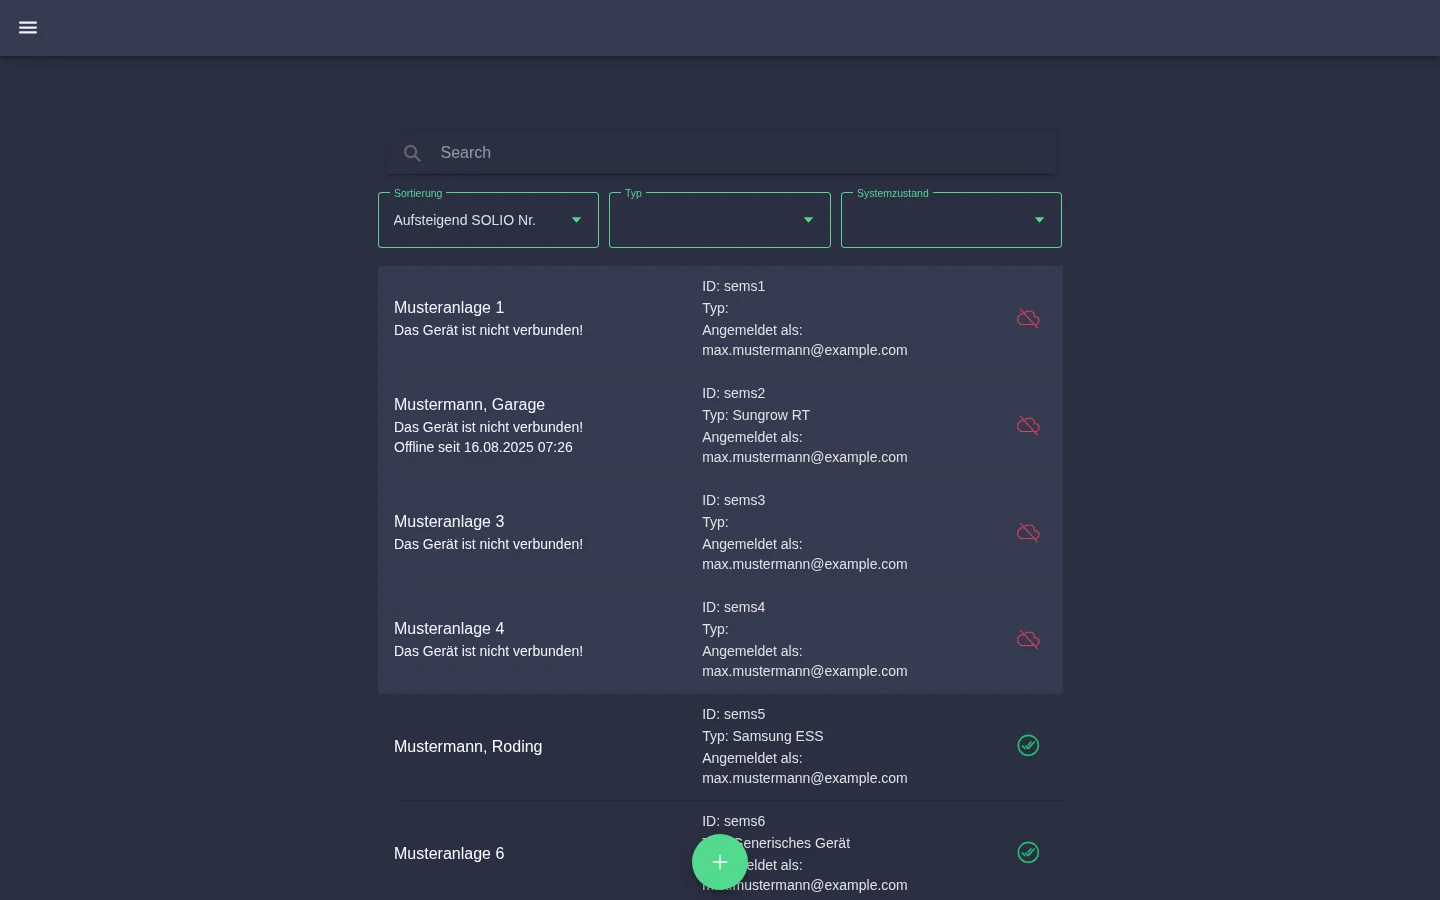Expand the Typ filter dropdown
The height and width of the screenshot is (900, 1440).
coord(720,220)
